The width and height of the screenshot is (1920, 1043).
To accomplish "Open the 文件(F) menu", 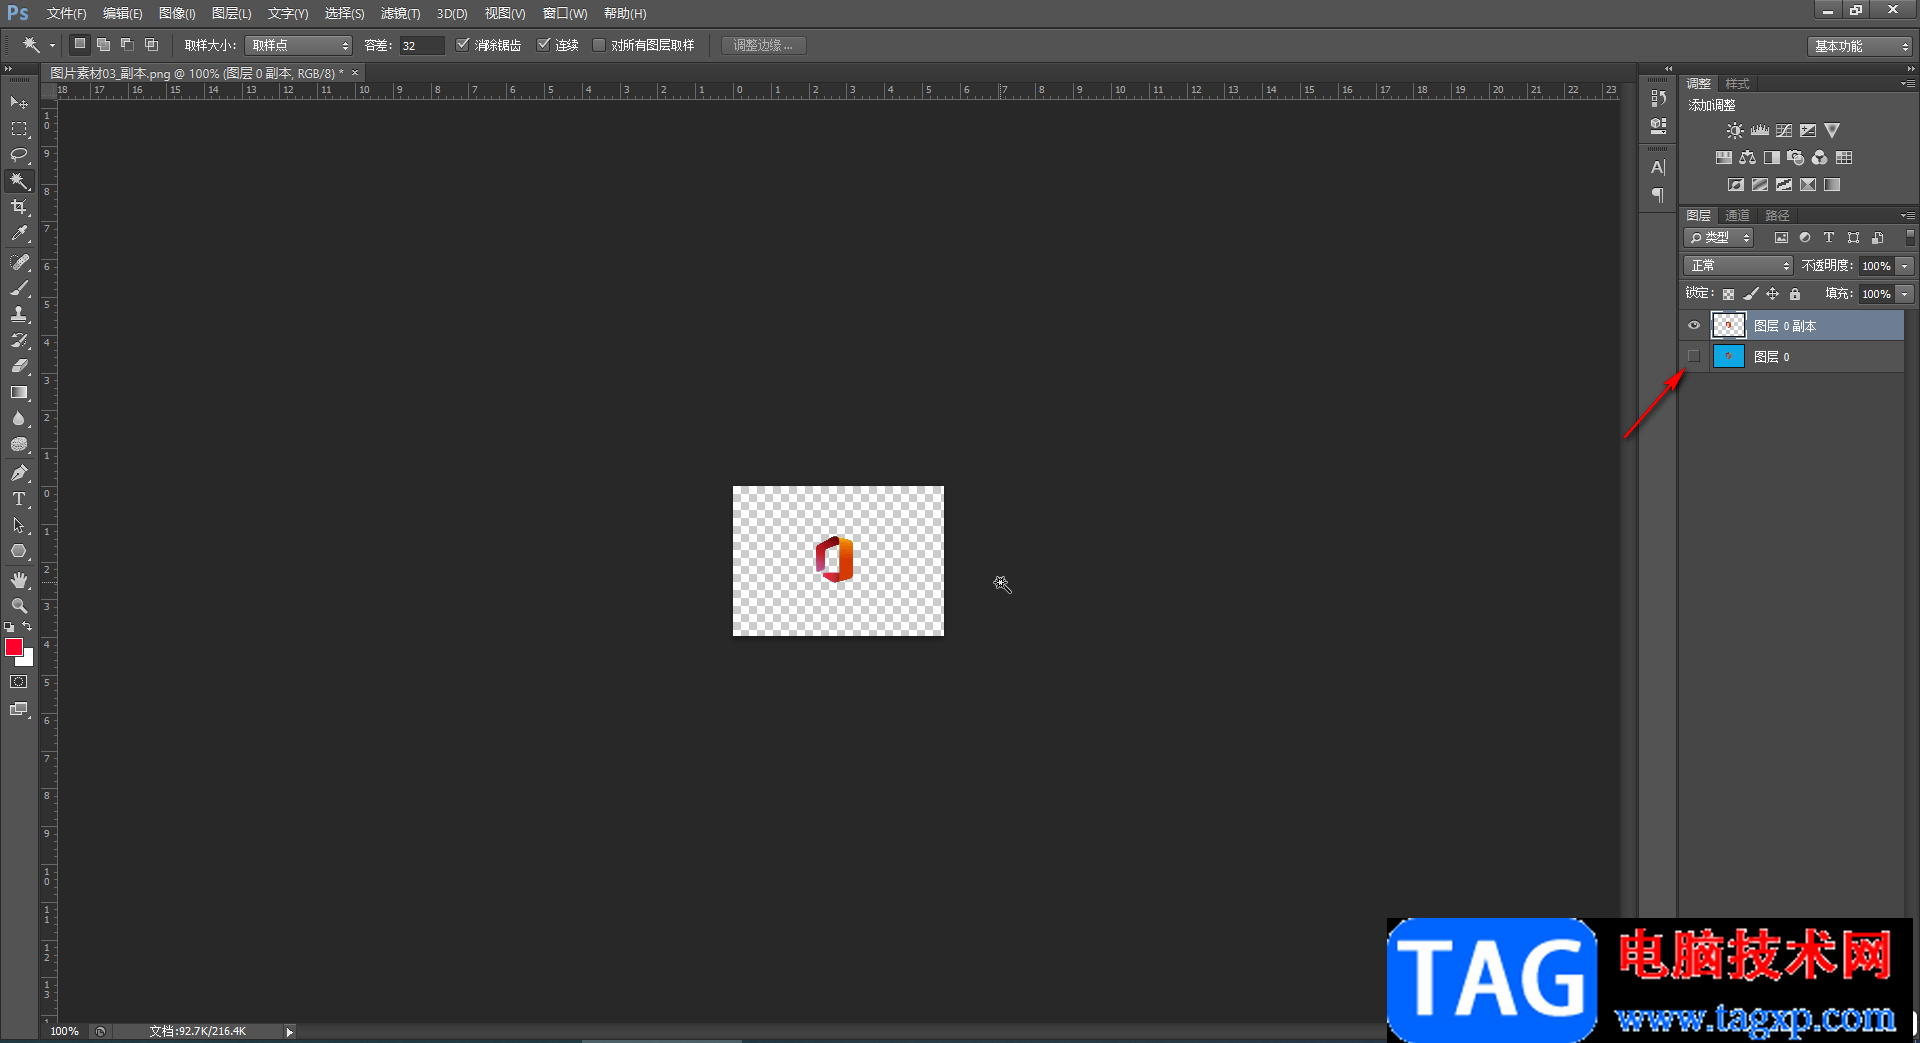I will pyautogui.click(x=66, y=14).
